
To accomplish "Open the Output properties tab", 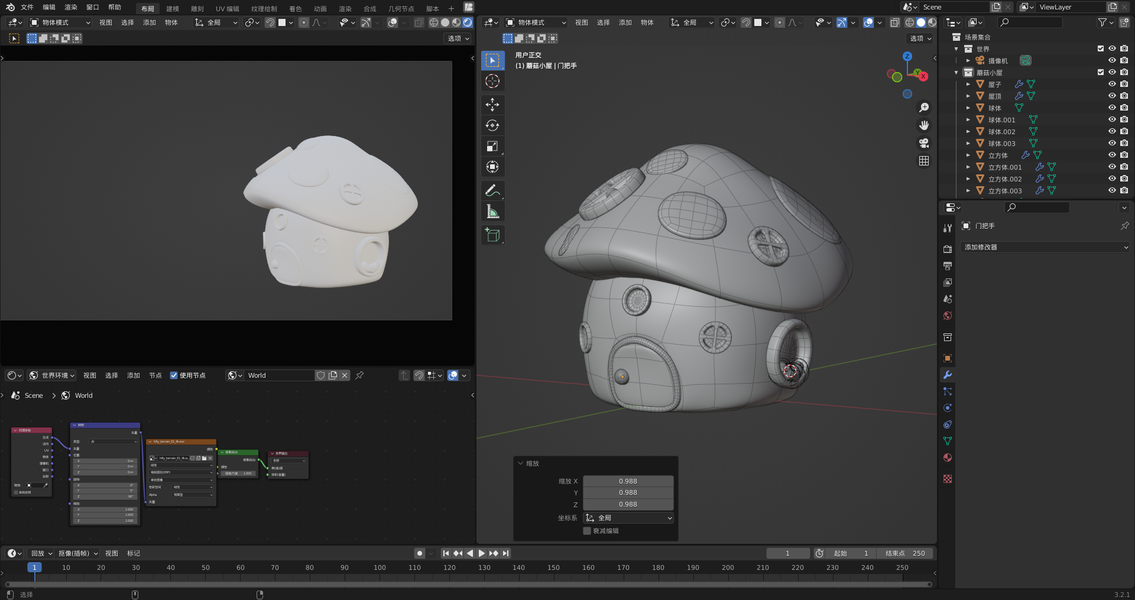I will click(948, 265).
